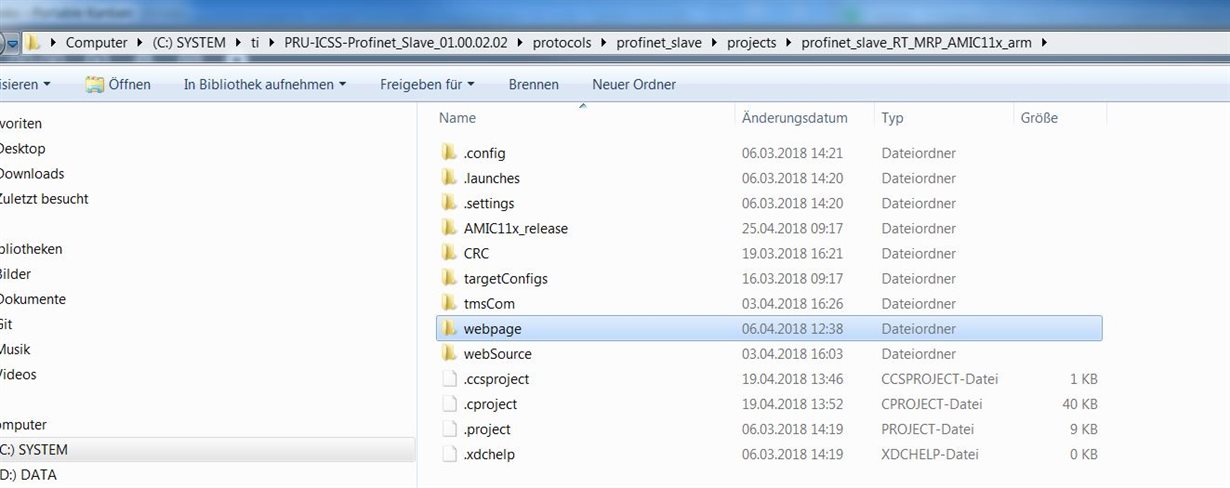This screenshot has height=488, width=1230.
Task: Select the Git library in navigation pane
Action: tap(8, 324)
